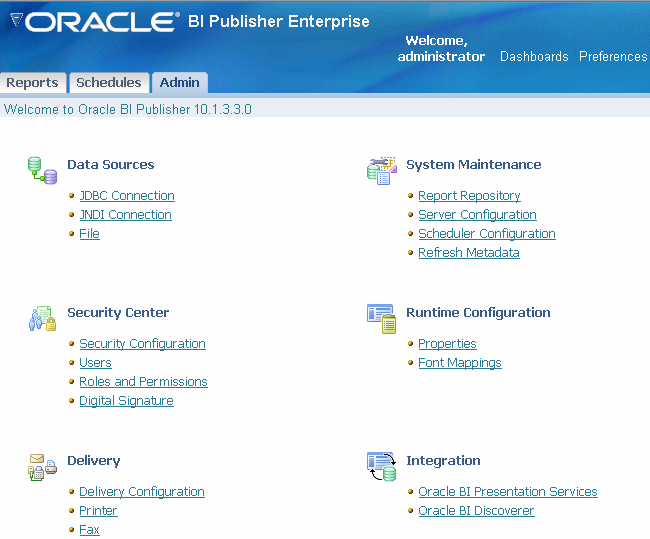Viewport: 650px width, 539px height.
Task: Open the JDBC Connection link
Action: pyautogui.click(x=127, y=196)
